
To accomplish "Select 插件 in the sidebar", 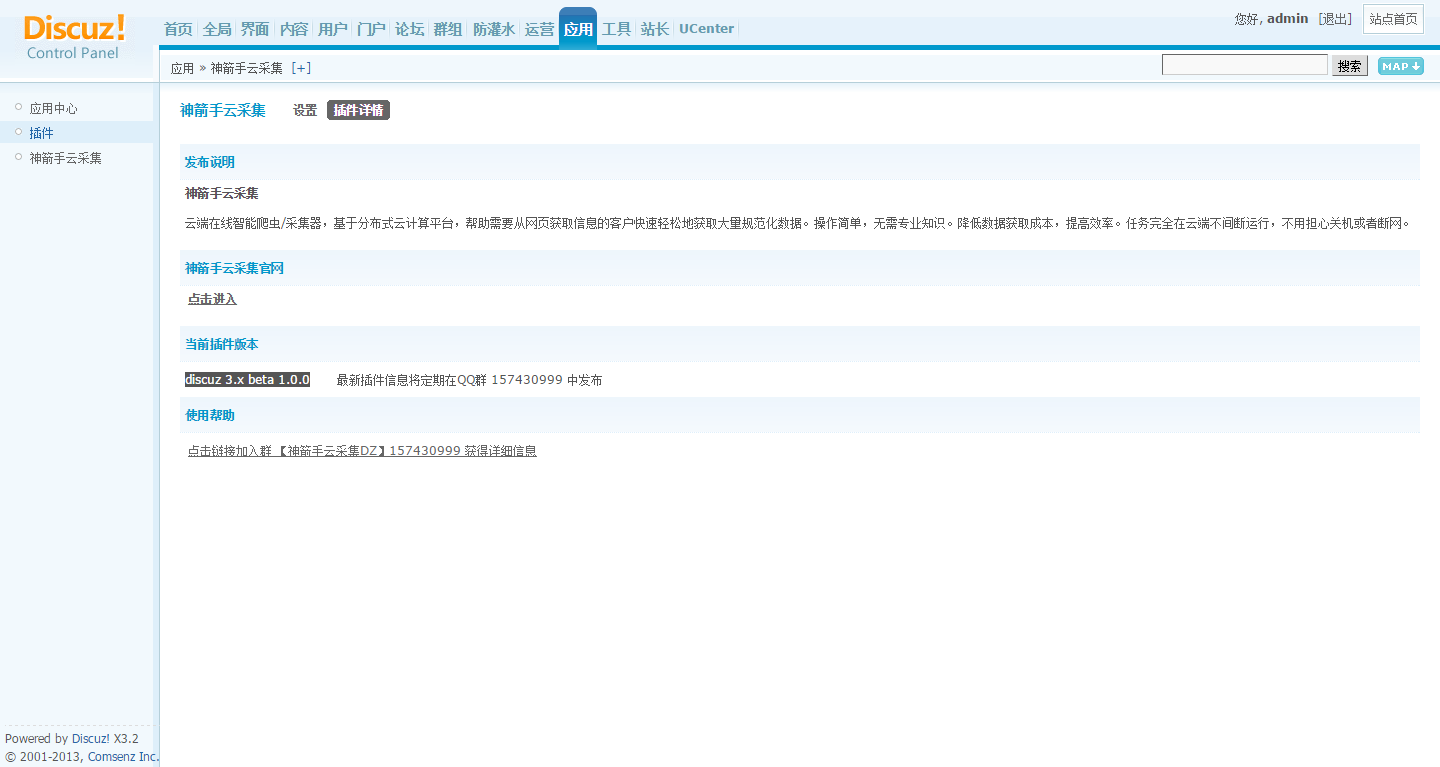I will coord(41,133).
